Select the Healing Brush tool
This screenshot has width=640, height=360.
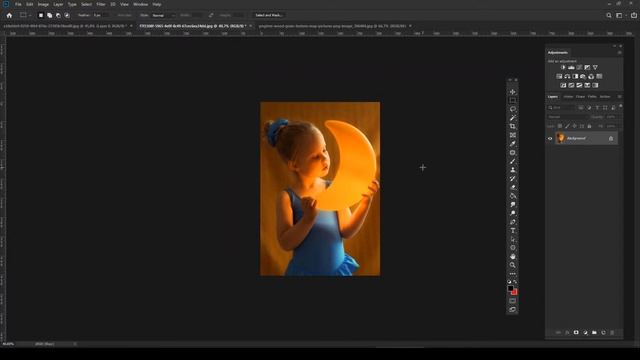[513, 153]
